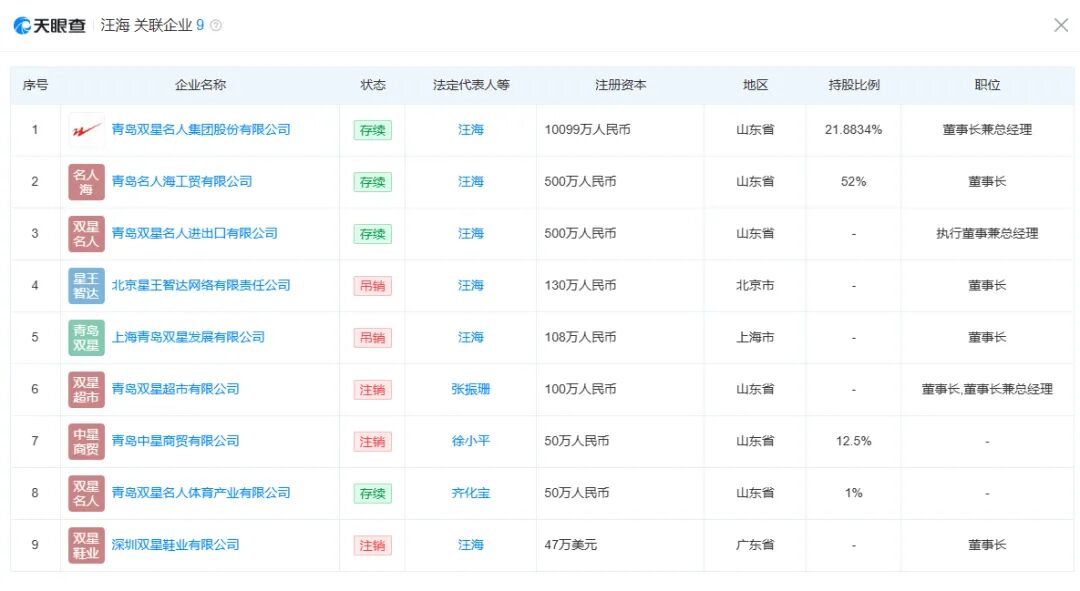The height and width of the screenshot is (591, 1080).
Task: Click the 双星名人 logo in row 8
Action: [x=86, y=493]
